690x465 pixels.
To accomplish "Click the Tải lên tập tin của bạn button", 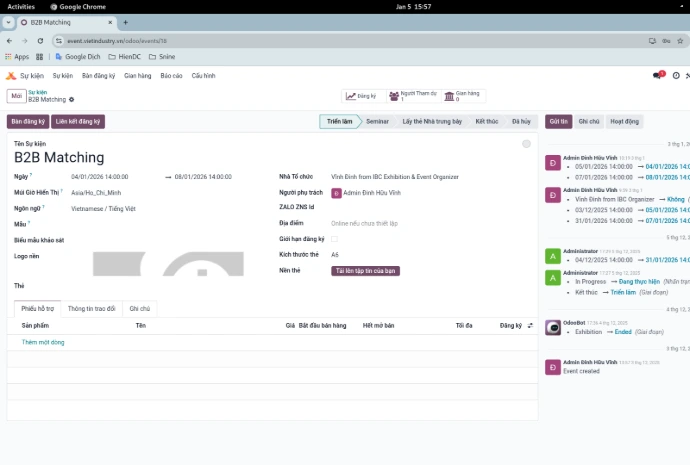I will click(366, 271).
